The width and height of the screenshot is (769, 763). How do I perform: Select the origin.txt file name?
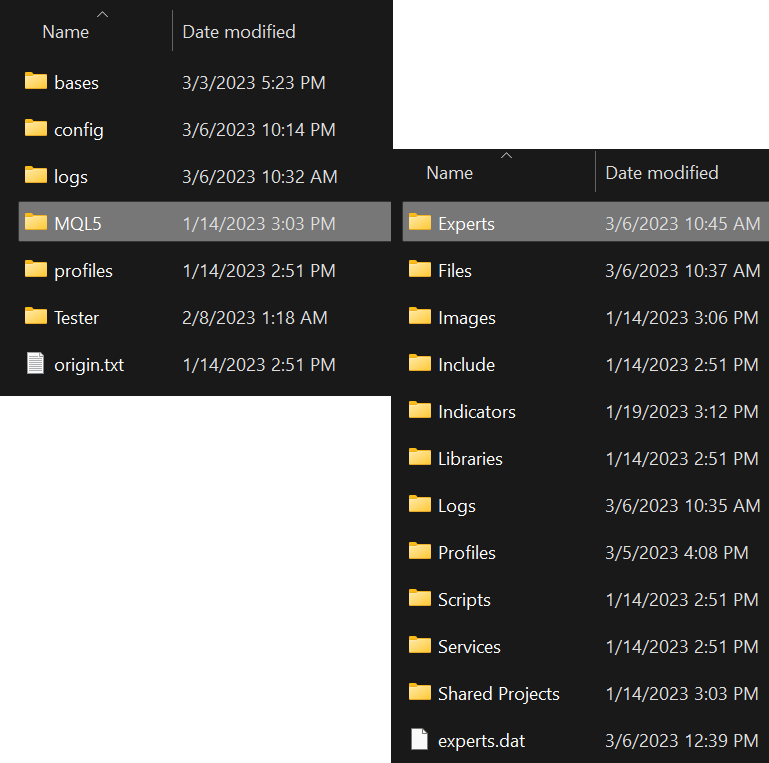click(x=89, y=365)
